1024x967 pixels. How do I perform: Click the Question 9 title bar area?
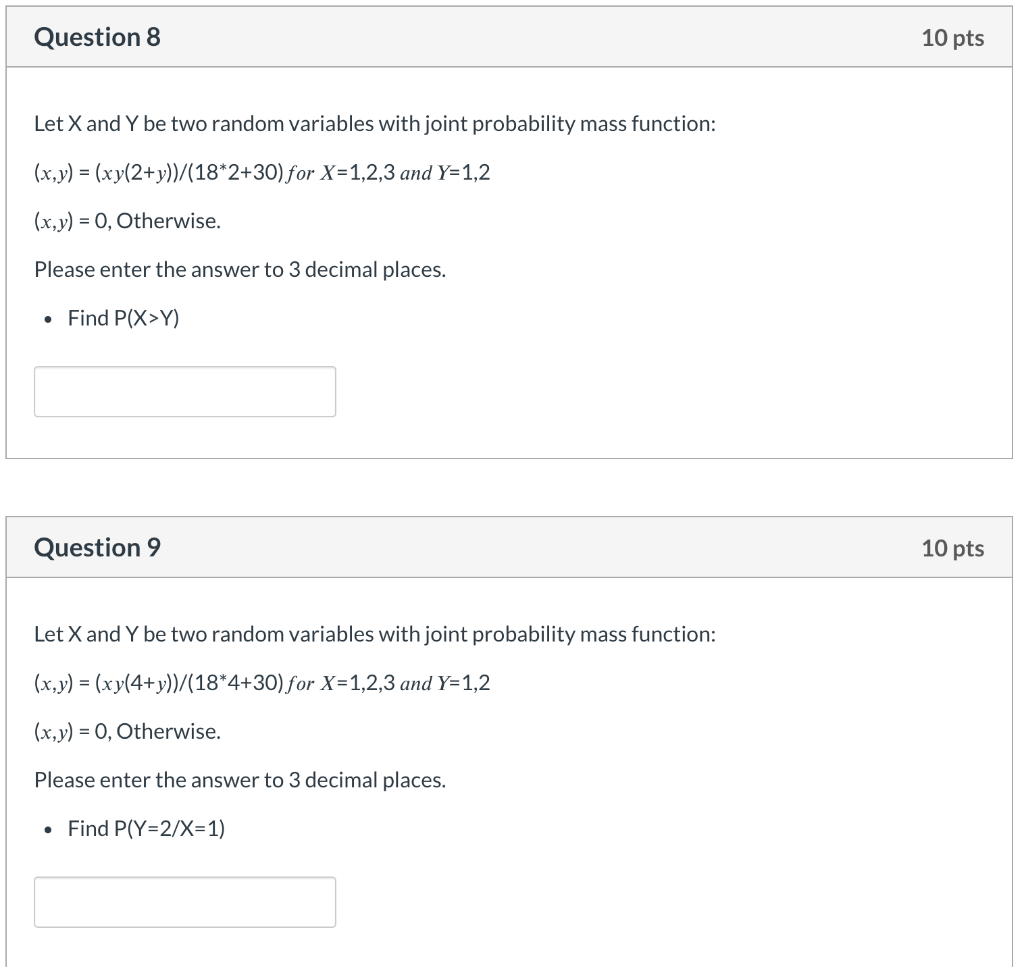point(500,547)
